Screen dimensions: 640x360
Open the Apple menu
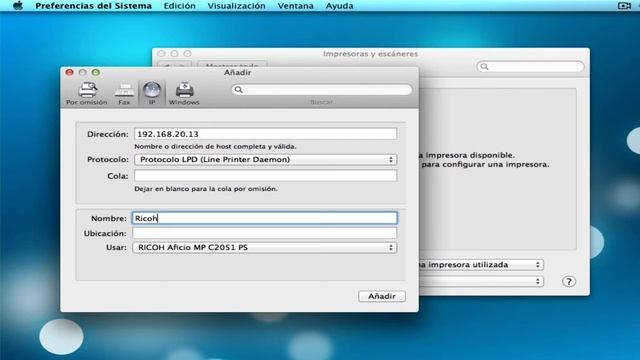click(x=18, y=6)
